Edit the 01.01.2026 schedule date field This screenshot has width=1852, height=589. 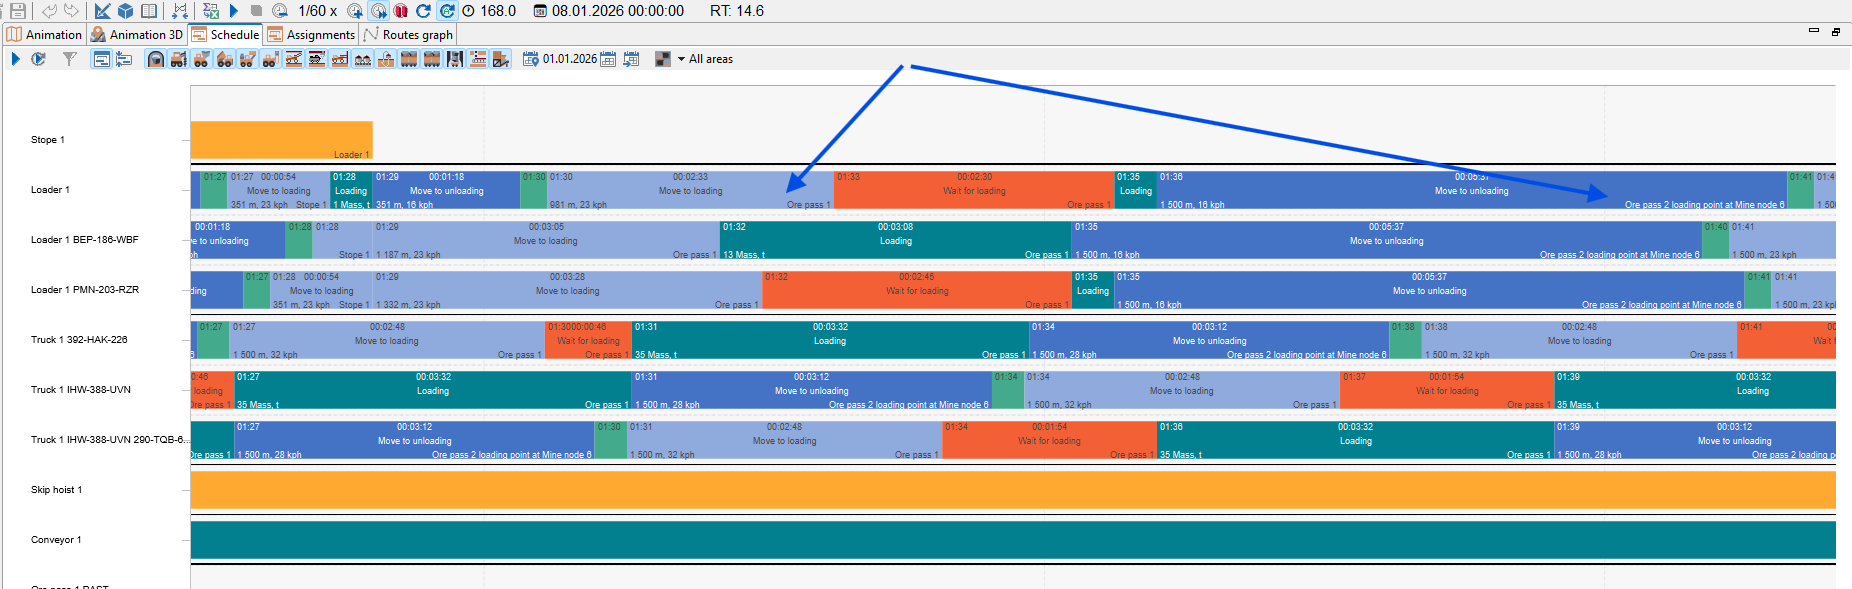(570, 59)
